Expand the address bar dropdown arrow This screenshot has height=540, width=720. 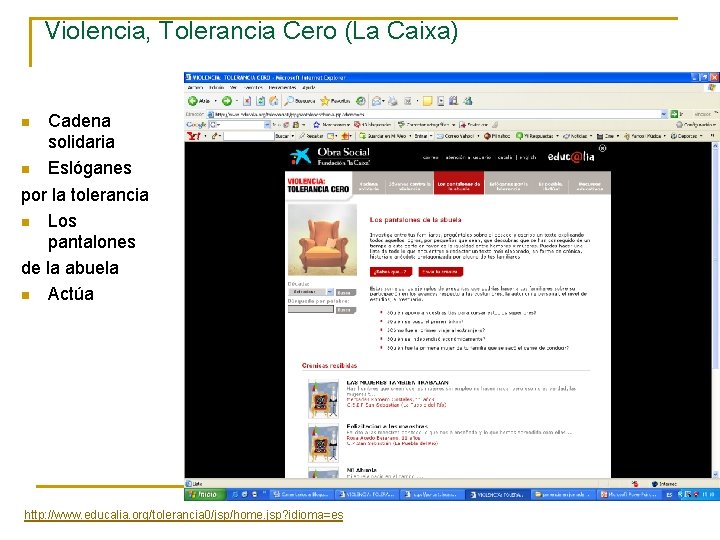click(664, 114)
